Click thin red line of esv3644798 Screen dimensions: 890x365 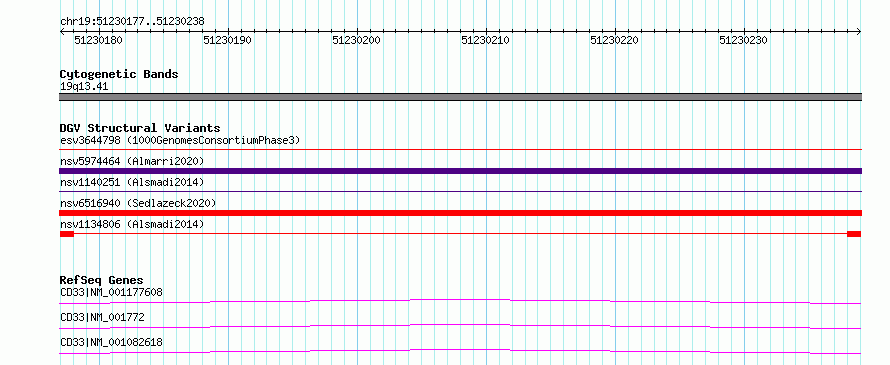[x=460, y=150]
